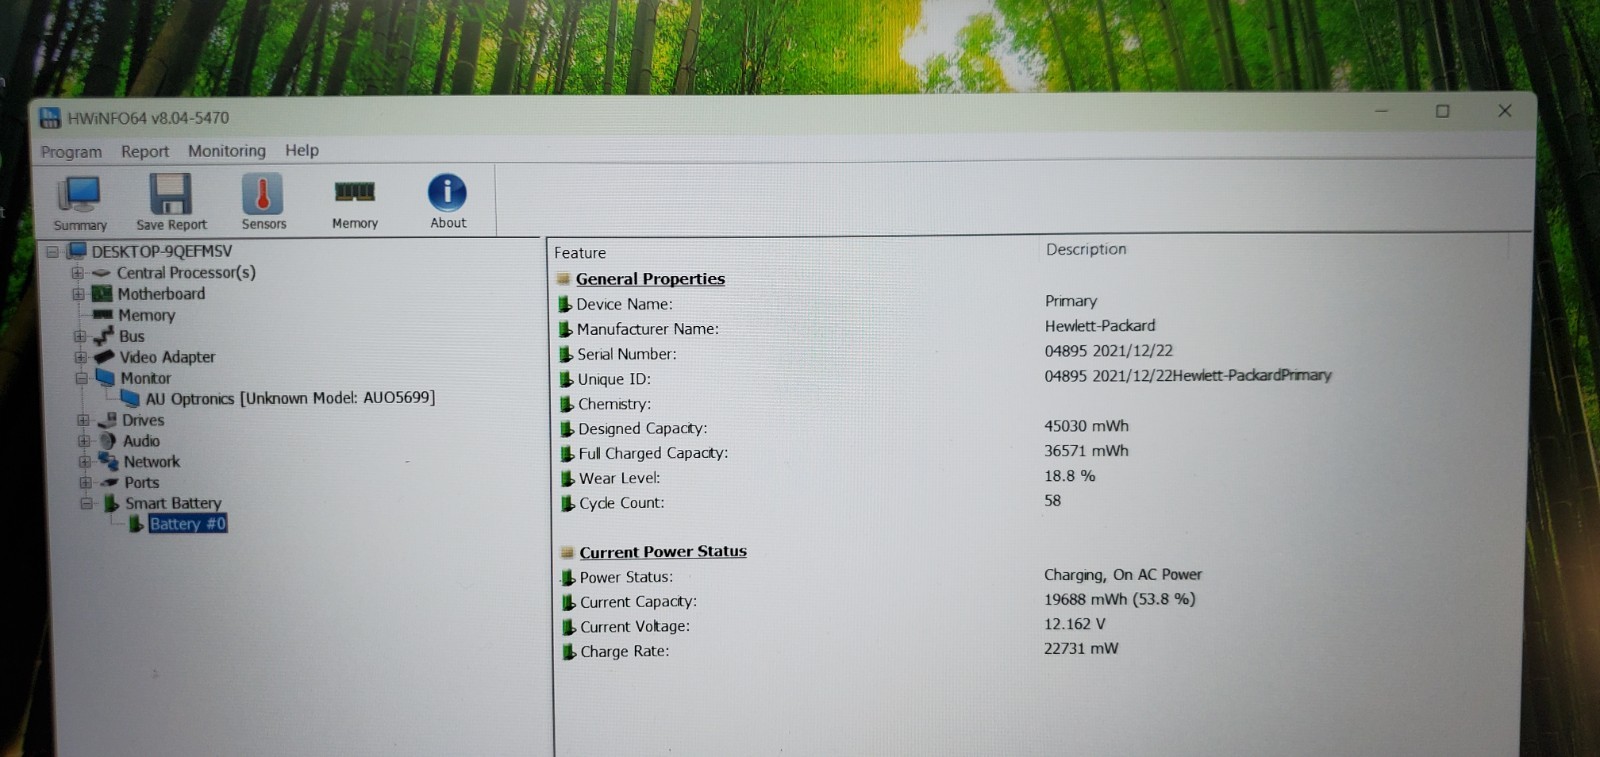
Task: Select the Motherboard tree item
Action: (x=161, y=294)
